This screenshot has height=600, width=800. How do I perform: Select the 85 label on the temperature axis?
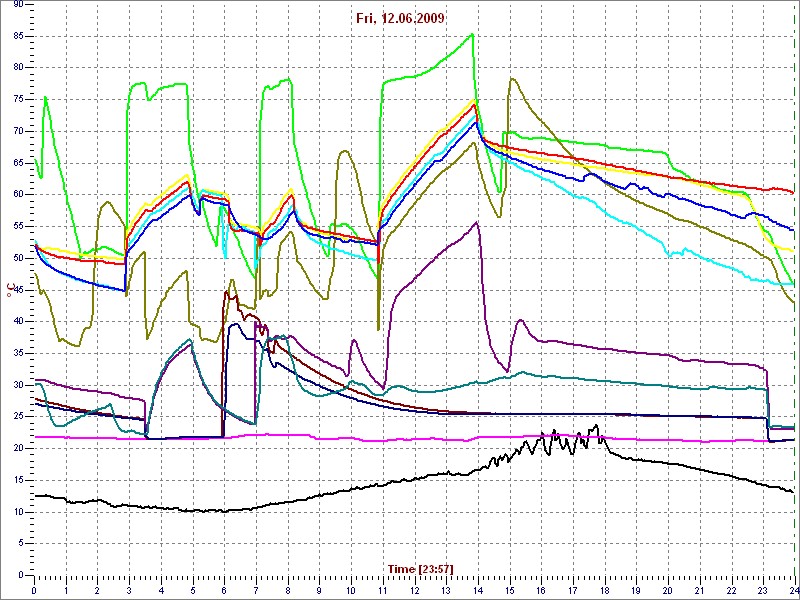coord(17,36)
